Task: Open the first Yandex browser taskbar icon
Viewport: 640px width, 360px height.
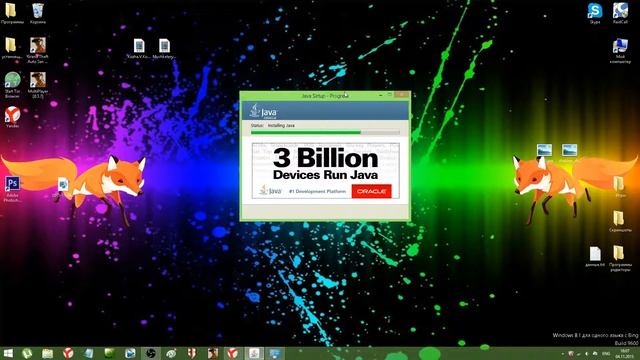Action: 68,353
